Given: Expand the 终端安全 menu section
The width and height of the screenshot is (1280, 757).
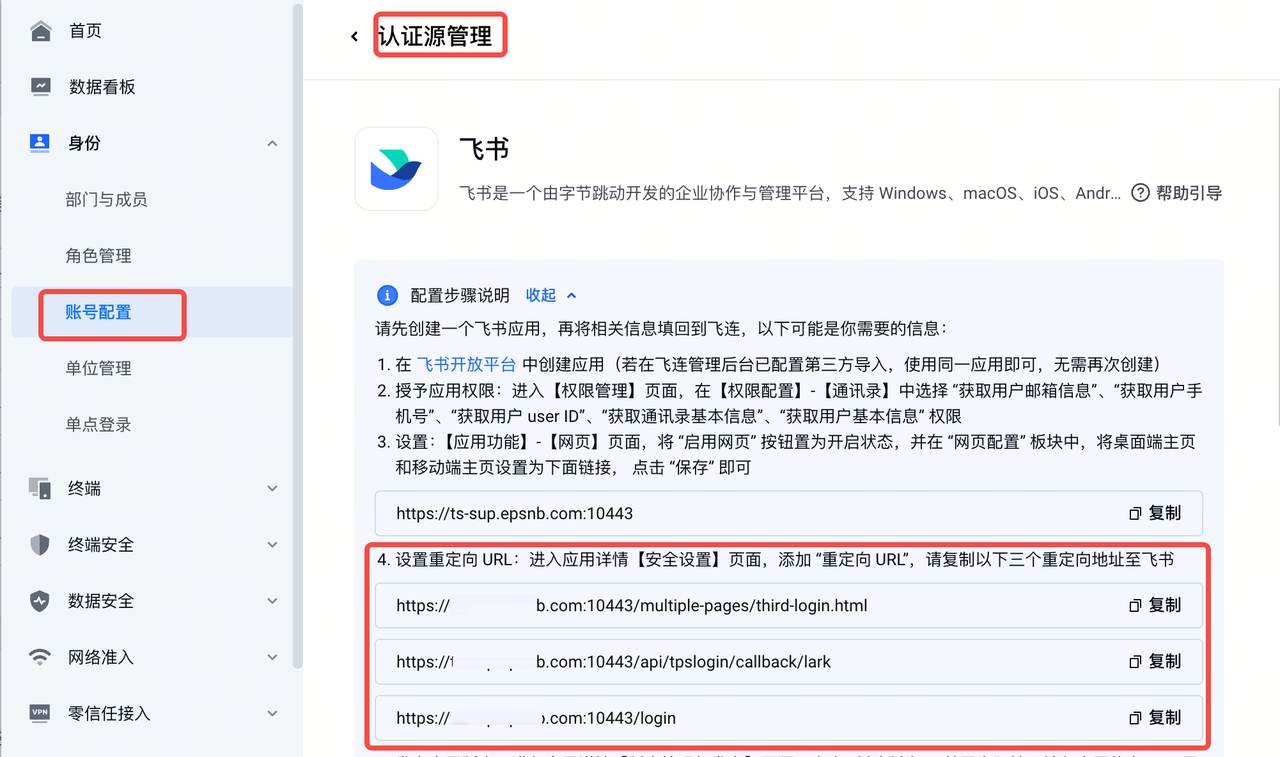Looking at the screenshot, I should [x=272, y=545].
